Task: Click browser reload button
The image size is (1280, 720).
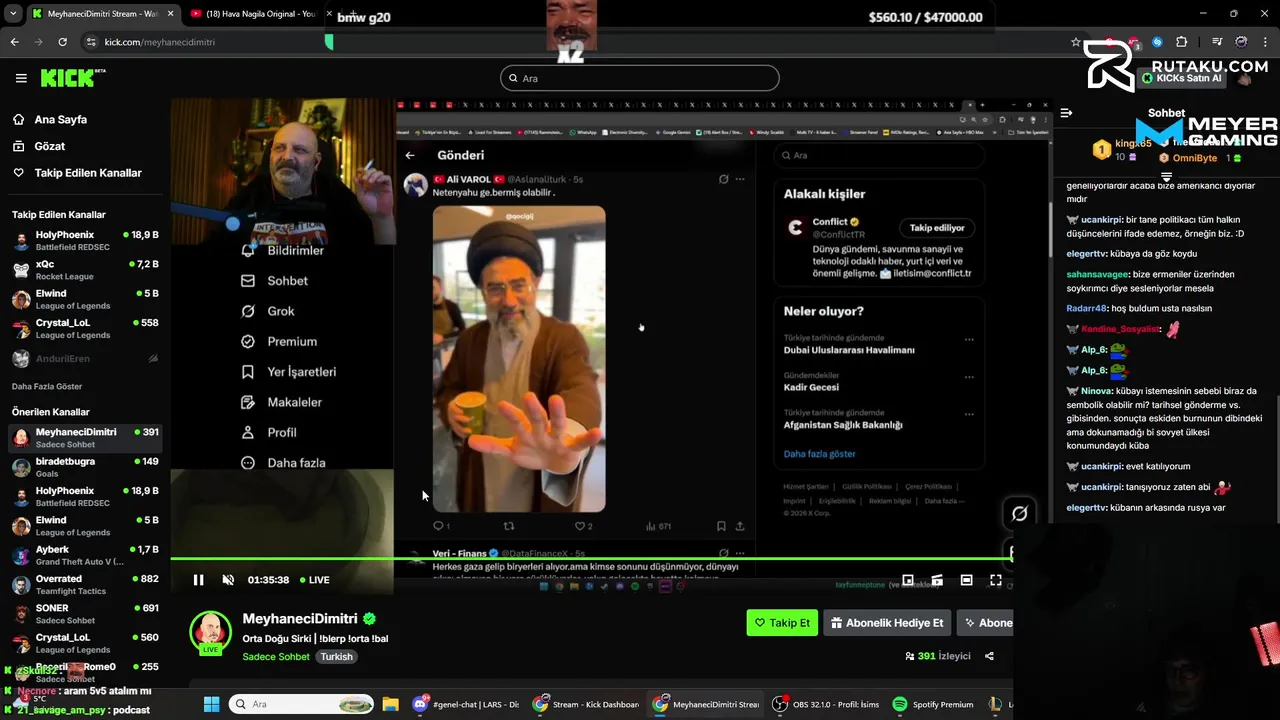Action: [x=62, y=42]
